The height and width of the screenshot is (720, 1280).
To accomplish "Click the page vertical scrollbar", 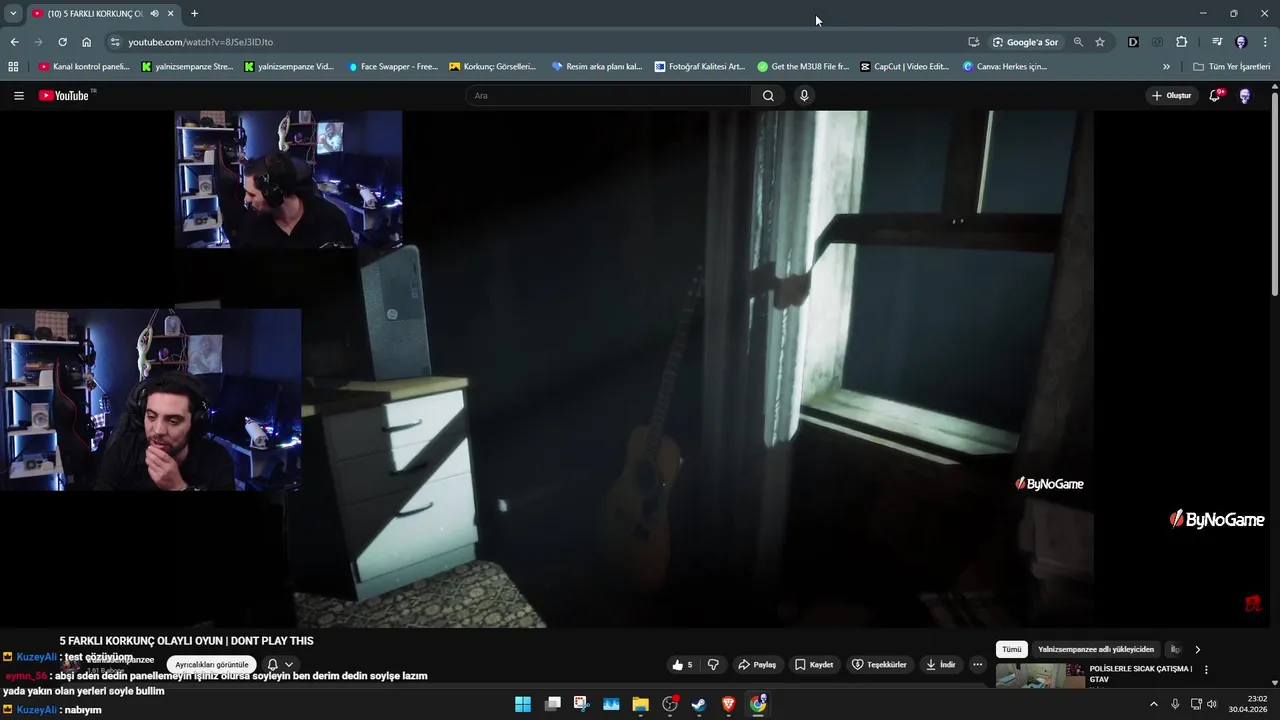I will pos(1274,196).
